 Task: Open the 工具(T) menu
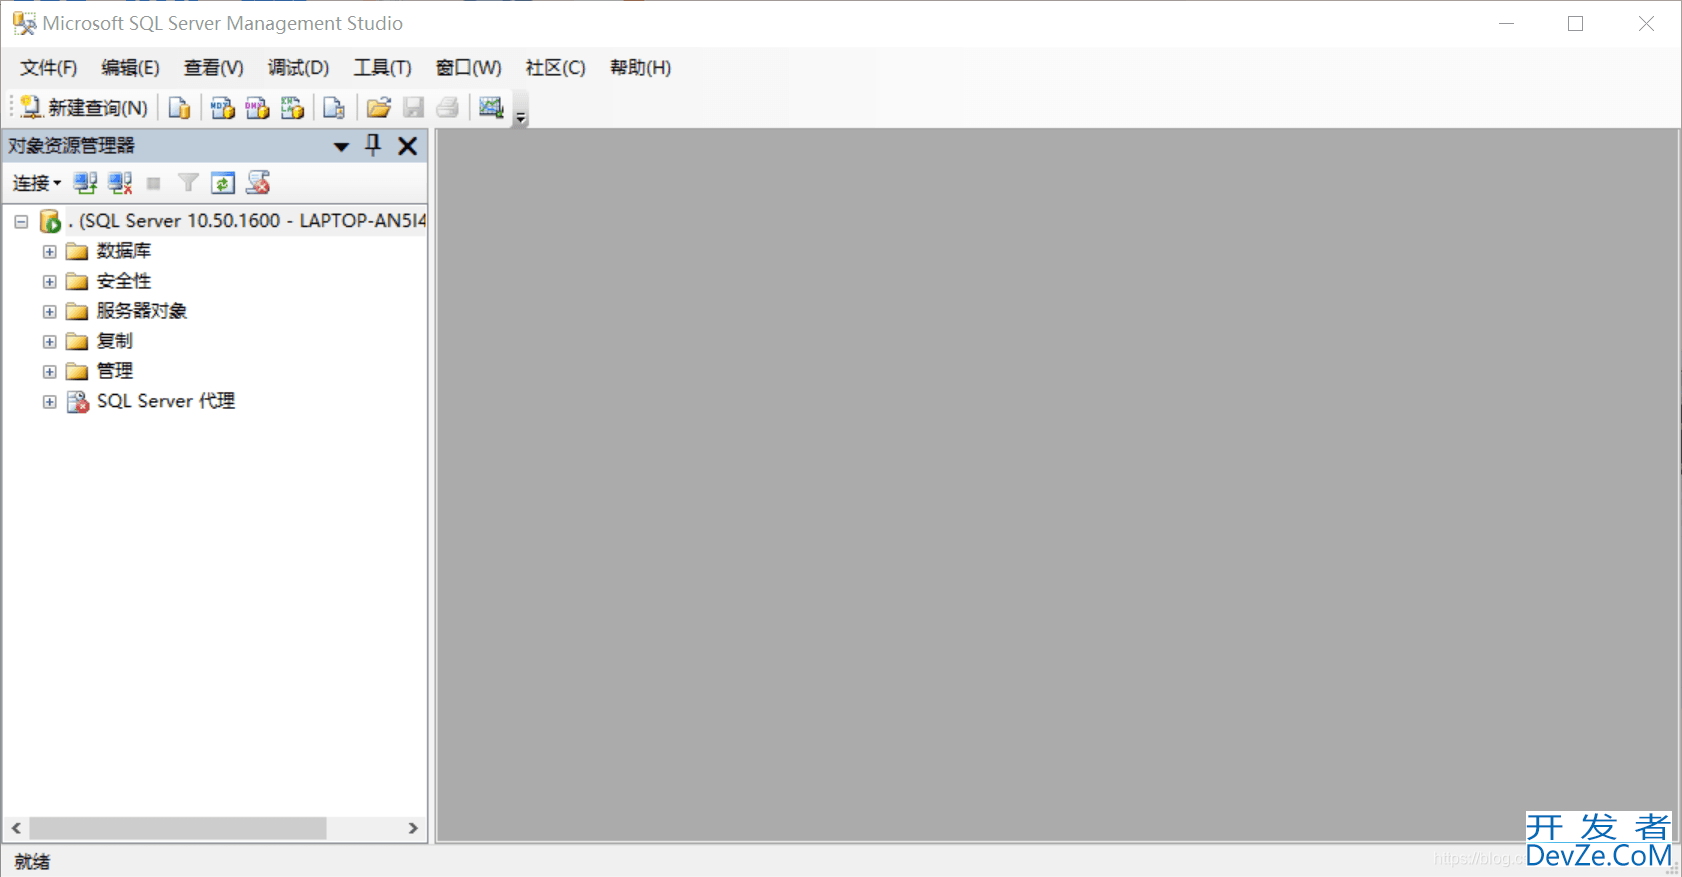(382, 67)
